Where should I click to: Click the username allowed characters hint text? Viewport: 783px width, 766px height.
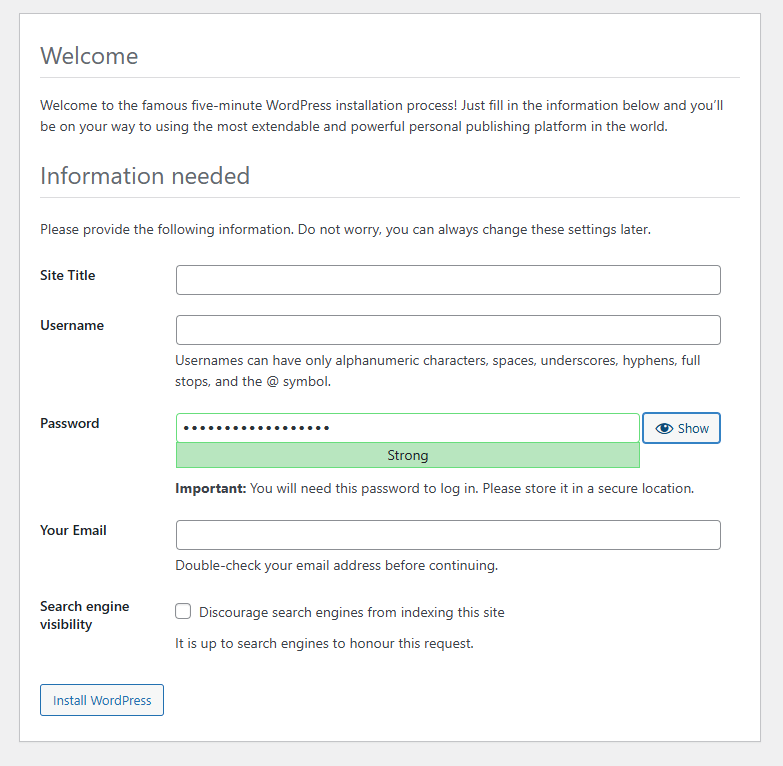pyautogui.click(x=437, y=370)
